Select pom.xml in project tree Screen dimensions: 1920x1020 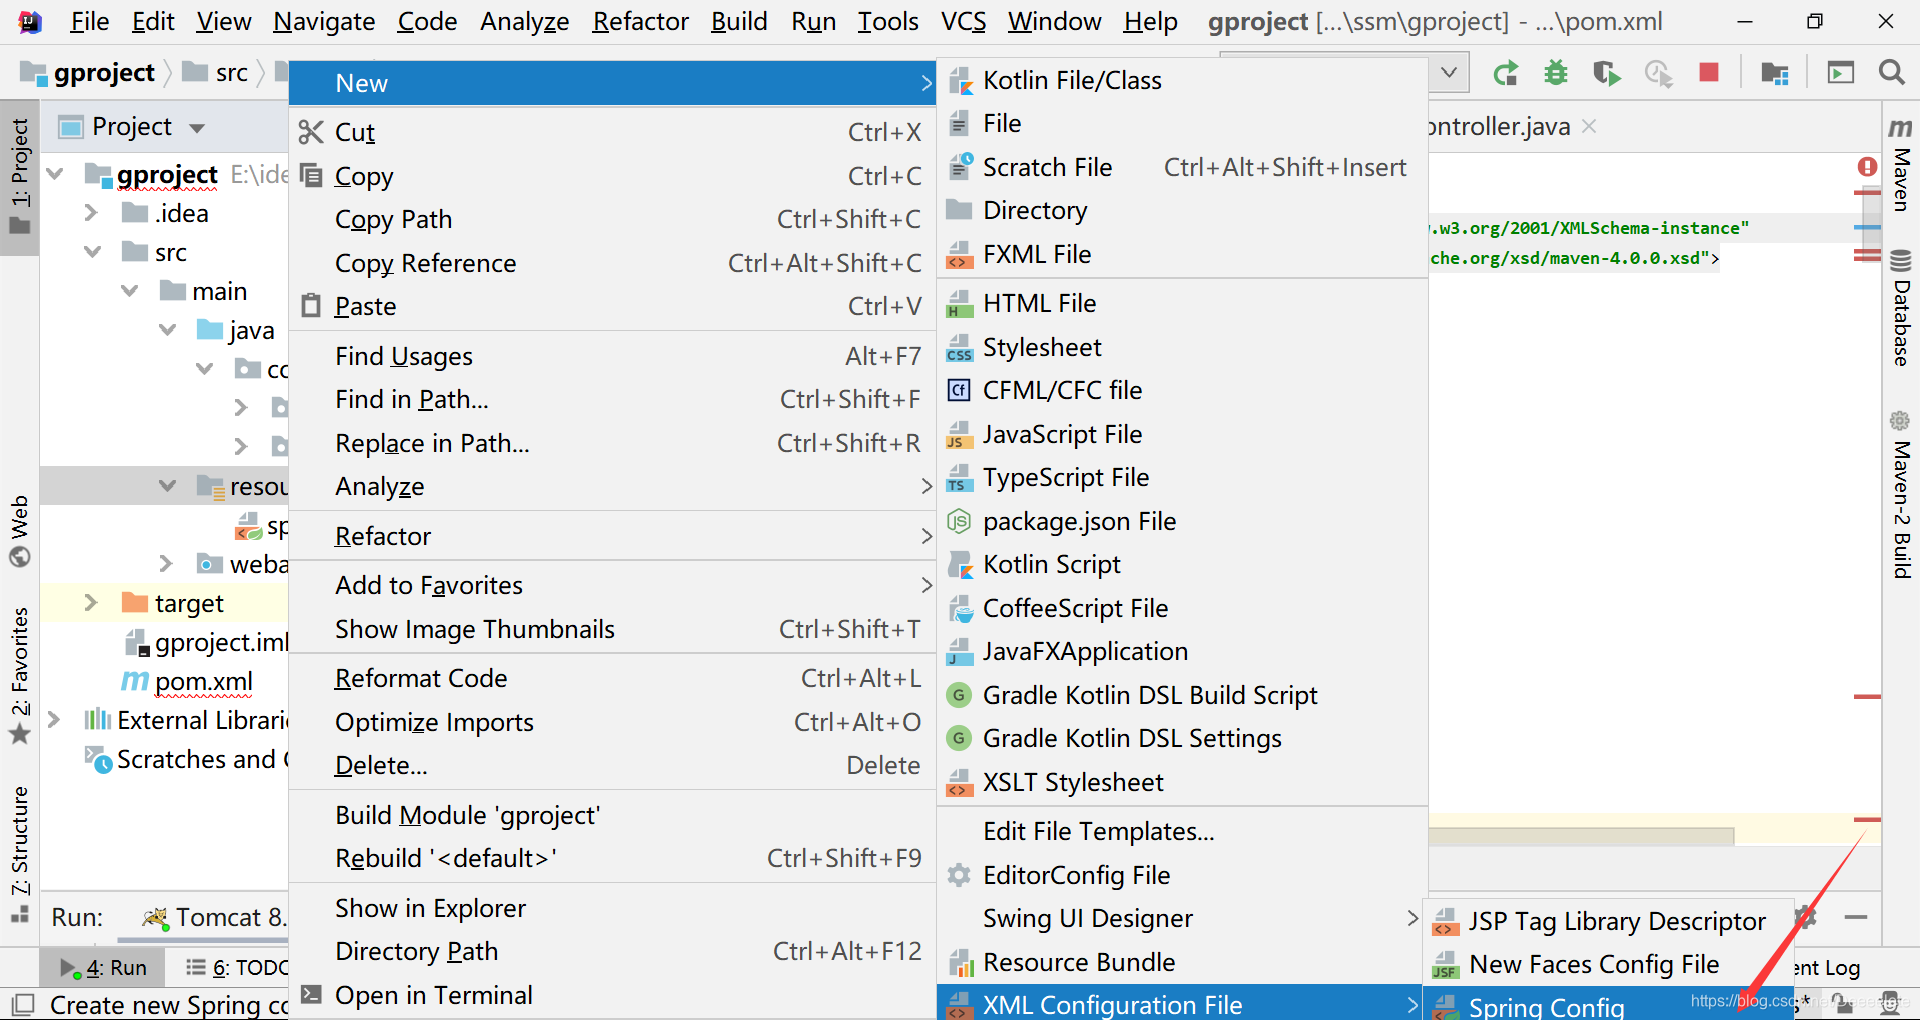pyautogui.click(x=203, y=681)
